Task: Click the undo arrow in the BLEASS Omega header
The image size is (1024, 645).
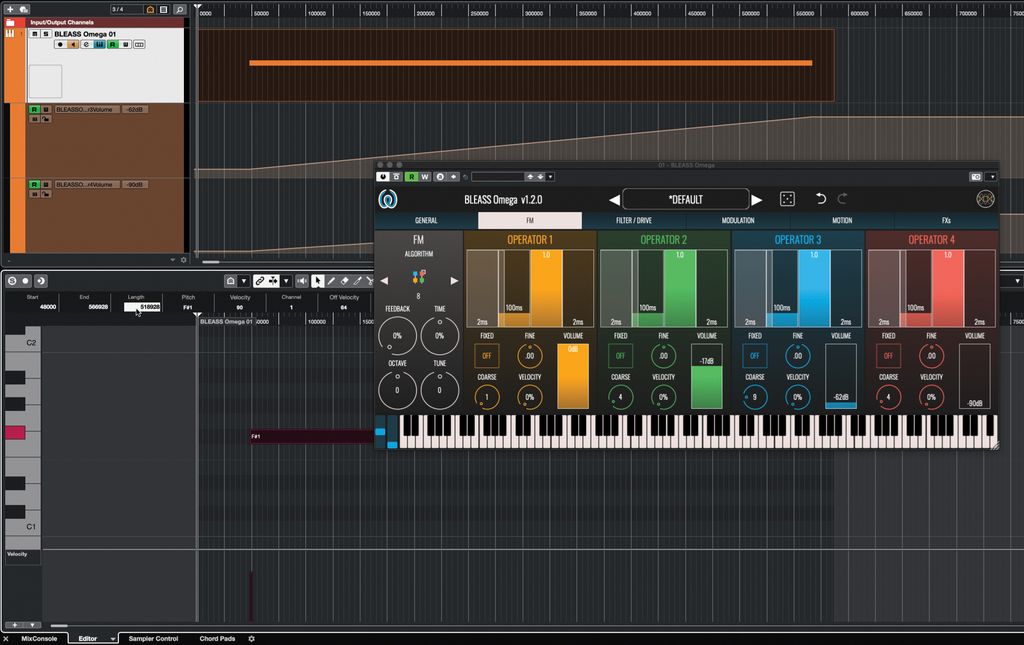Action: 820,198
